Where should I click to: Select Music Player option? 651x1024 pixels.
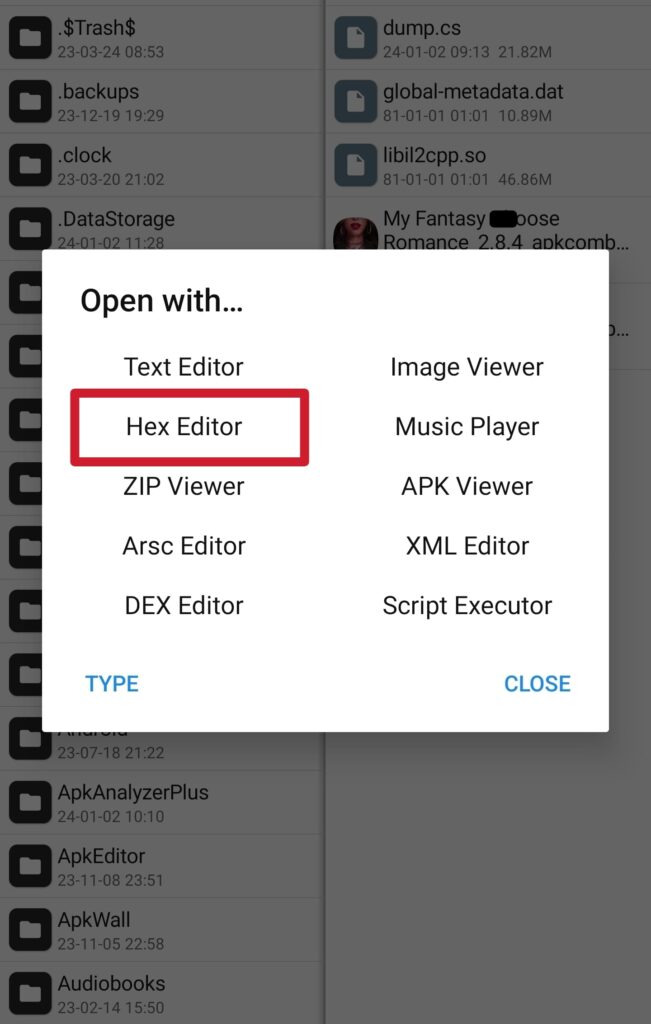pos(467,426)
